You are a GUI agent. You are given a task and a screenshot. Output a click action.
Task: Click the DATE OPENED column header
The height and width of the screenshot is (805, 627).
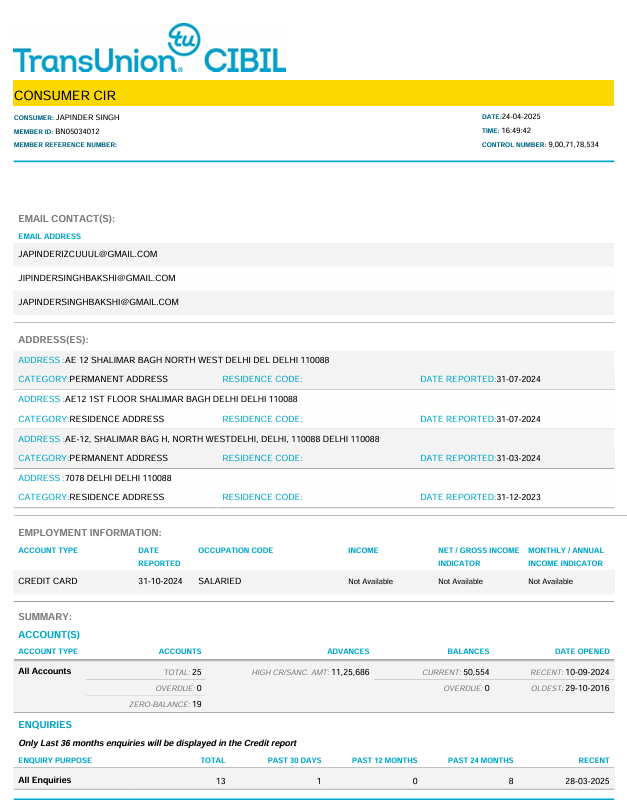click(582, 651)
